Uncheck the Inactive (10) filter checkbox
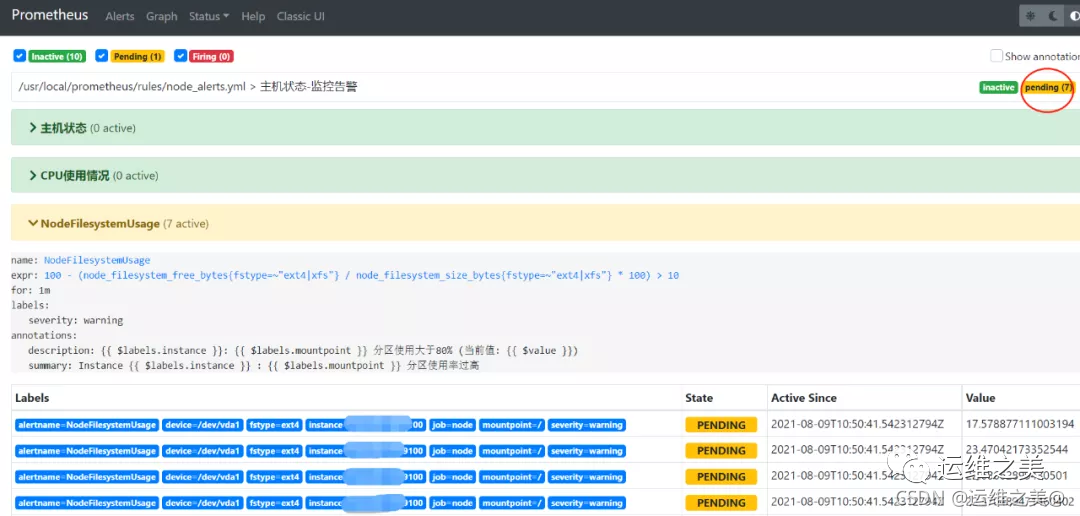The height and width of the screenshot is (516, 1080). 19,56
